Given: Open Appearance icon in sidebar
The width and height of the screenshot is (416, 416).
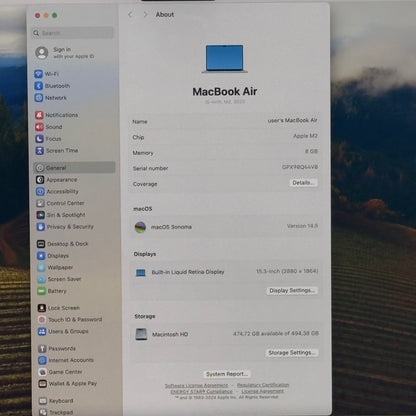Looking at the screenshot, I should point(40,180).
